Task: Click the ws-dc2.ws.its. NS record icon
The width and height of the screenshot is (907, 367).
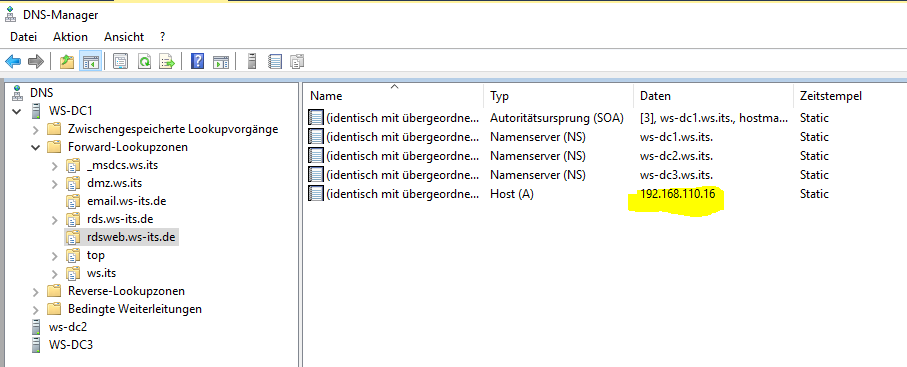Action: coord(316,156)
